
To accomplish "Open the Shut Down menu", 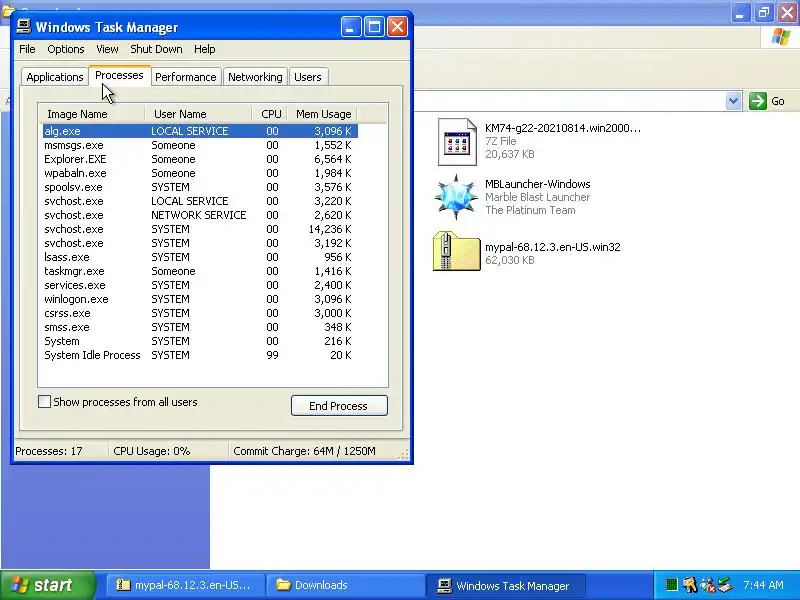I will (x=156, y=49).
